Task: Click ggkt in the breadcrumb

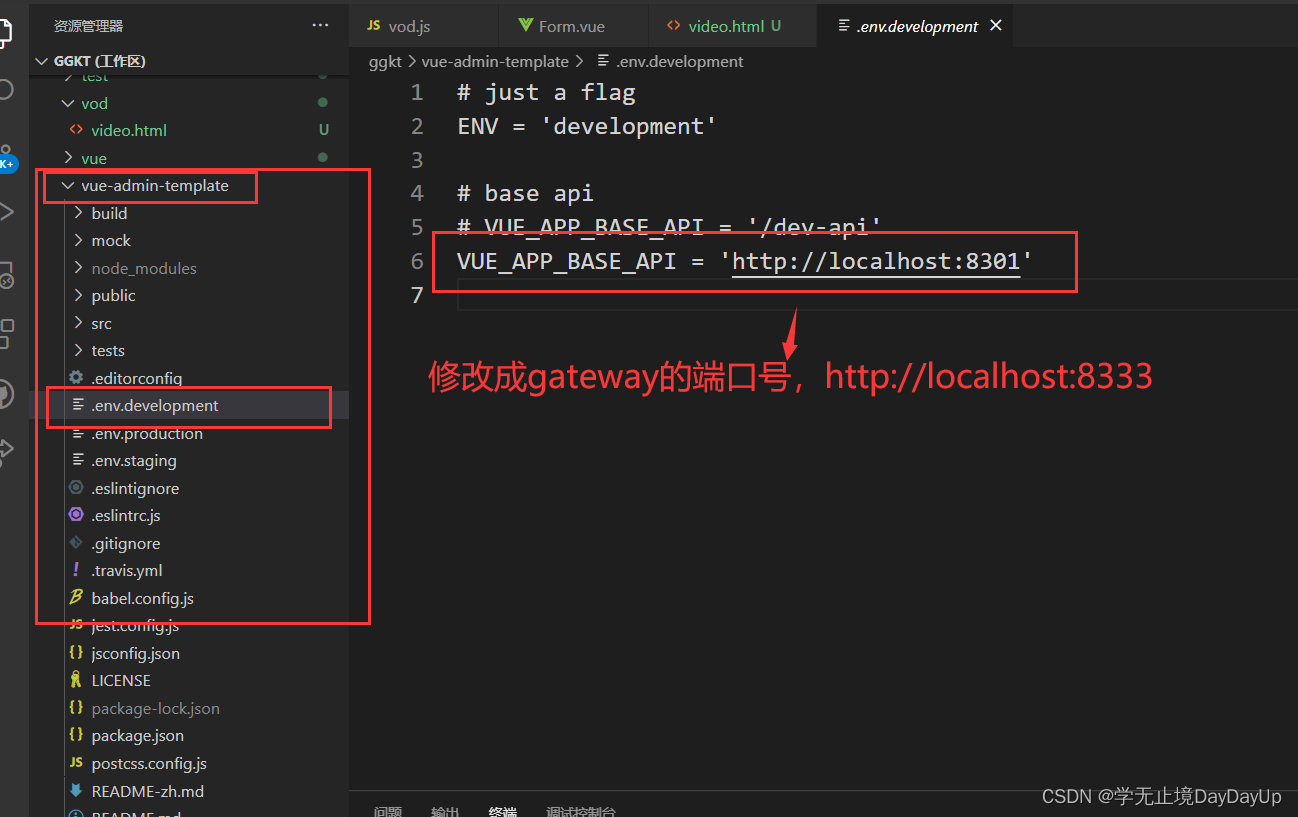Action: pos(385,61)
